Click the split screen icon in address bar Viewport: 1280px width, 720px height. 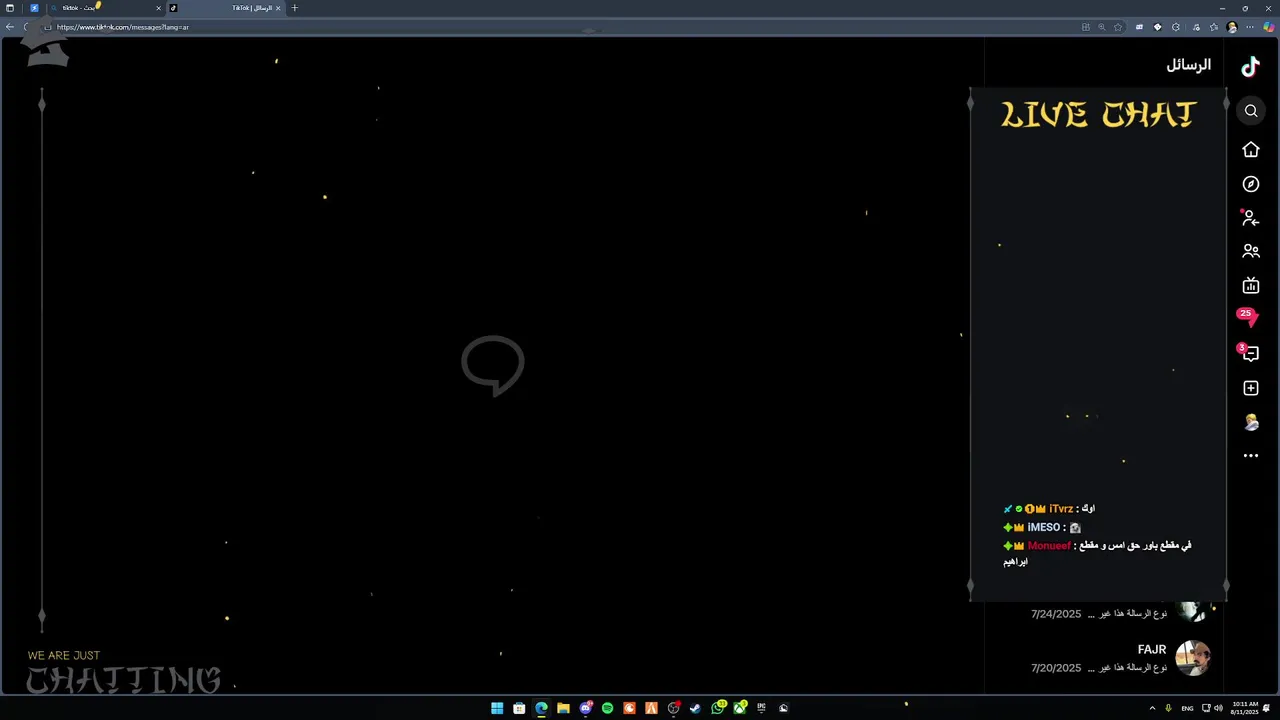pyautogui.click(x=1086, y=27)
